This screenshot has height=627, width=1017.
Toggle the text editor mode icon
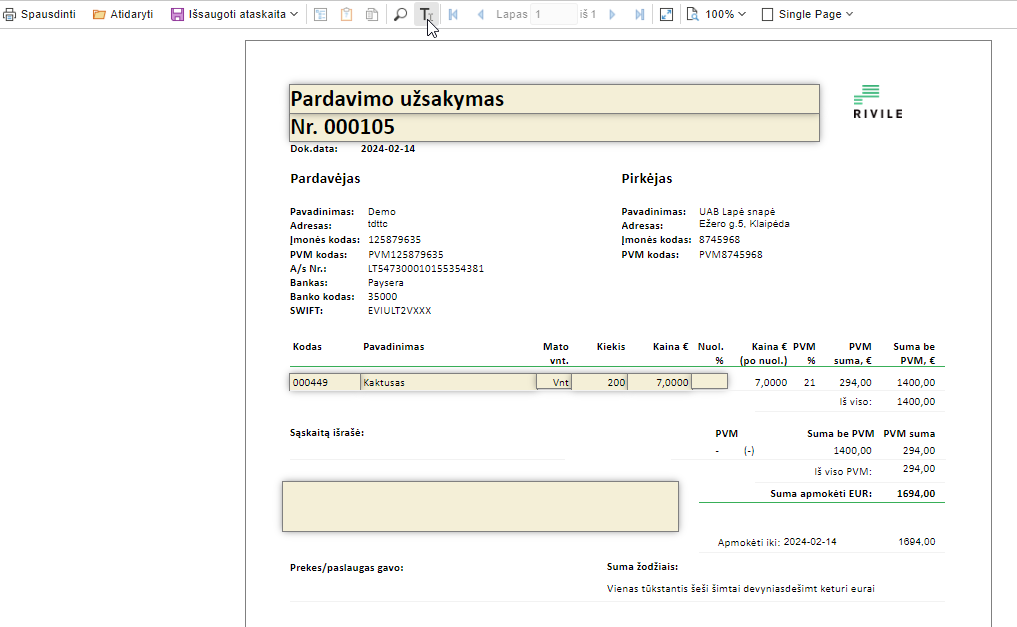(426, 15)
